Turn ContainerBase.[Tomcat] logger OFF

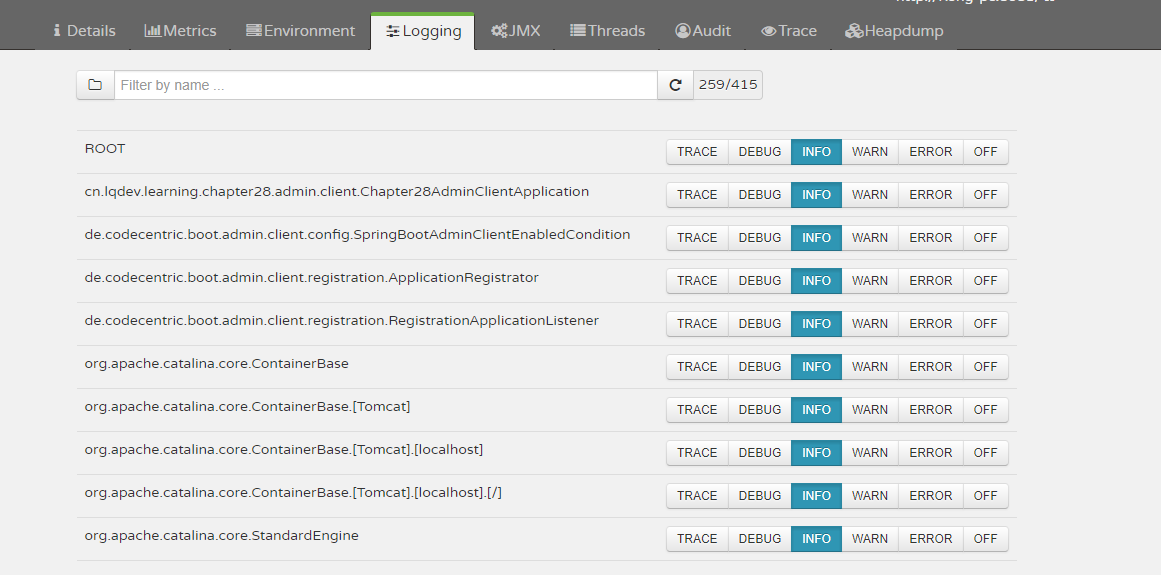(986, 409)
